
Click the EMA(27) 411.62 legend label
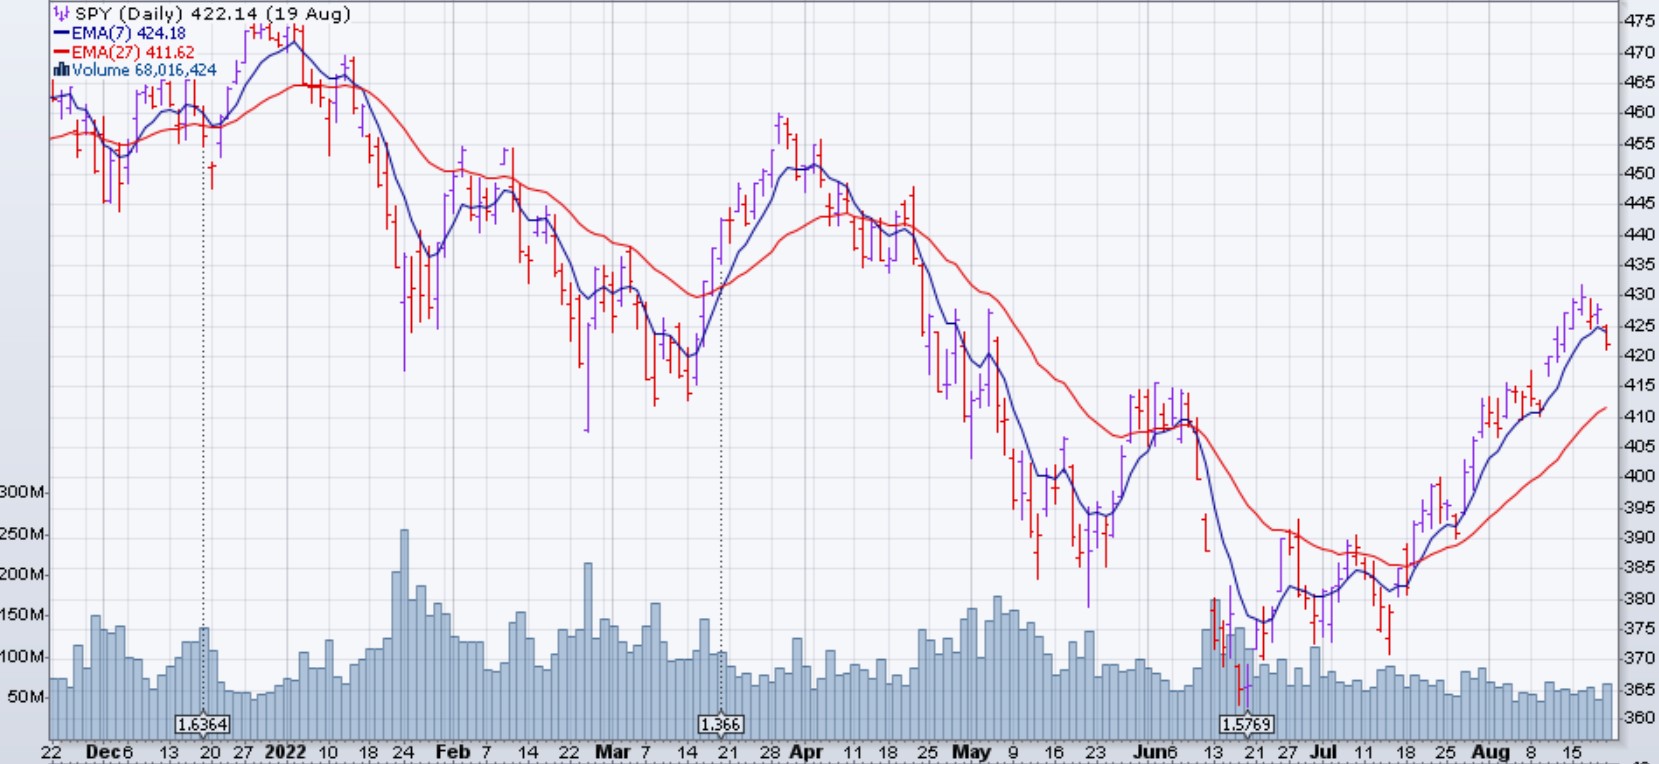tap(132, 52)
